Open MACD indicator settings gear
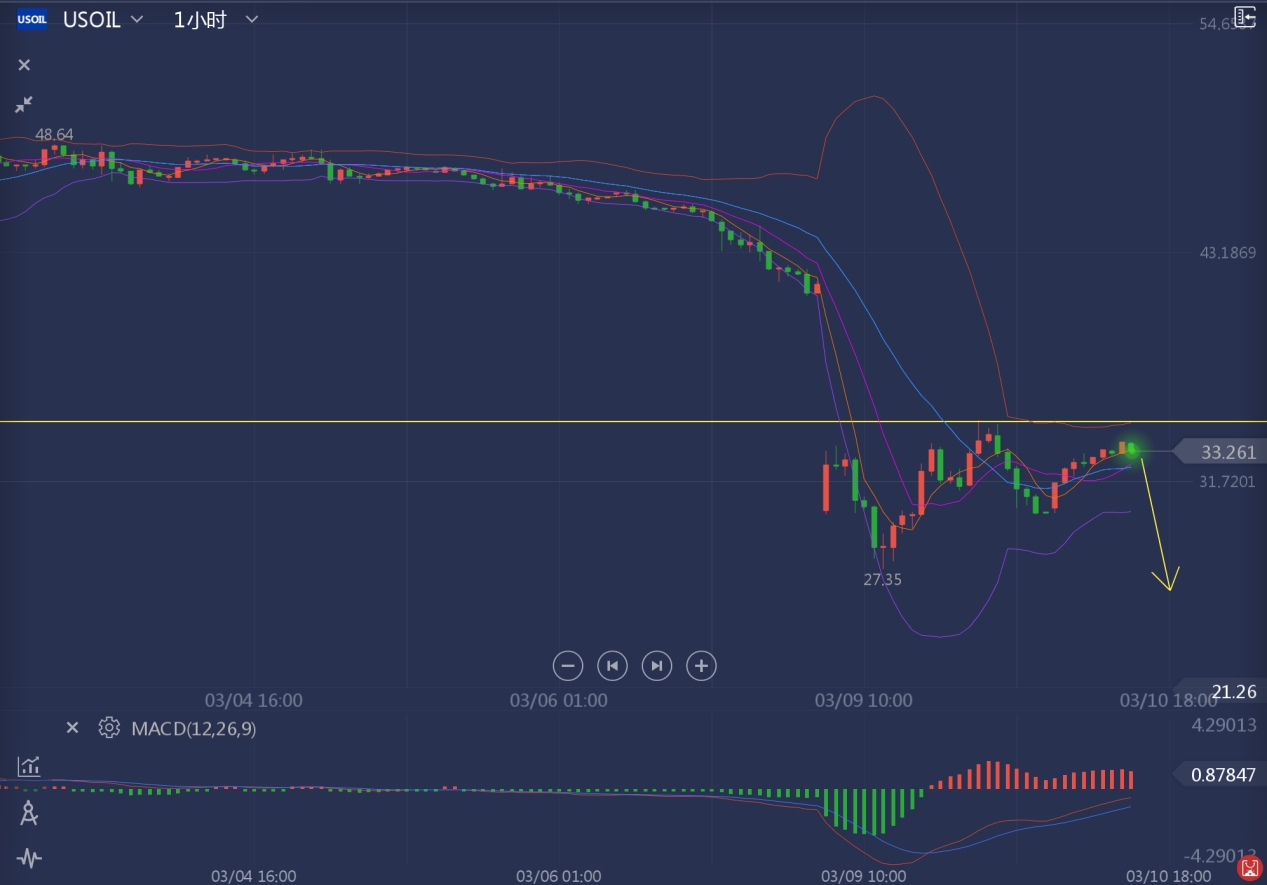Image resolution: width=1267 pixels, height=885 pixels. point(109,728)
